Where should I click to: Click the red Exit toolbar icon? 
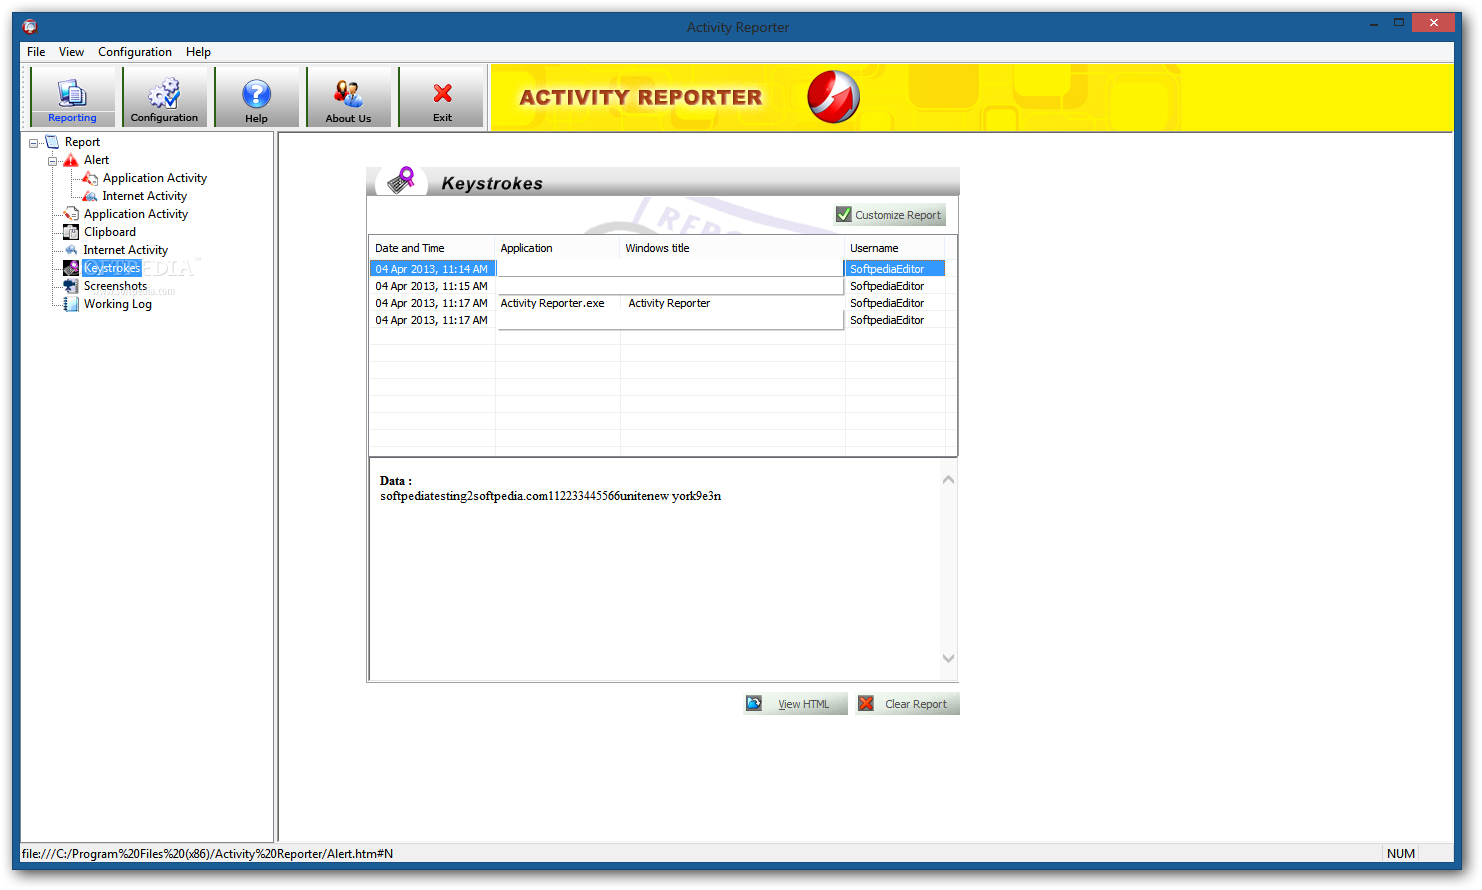442,93
